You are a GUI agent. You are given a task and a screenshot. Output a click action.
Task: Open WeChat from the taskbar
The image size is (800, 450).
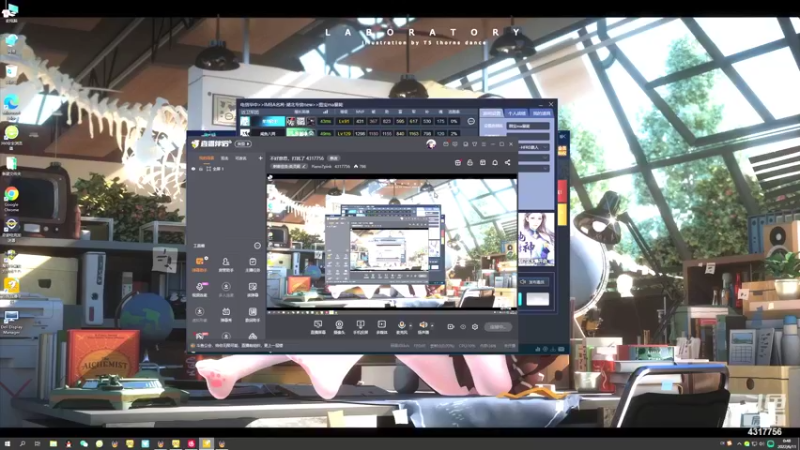(84, 444)
